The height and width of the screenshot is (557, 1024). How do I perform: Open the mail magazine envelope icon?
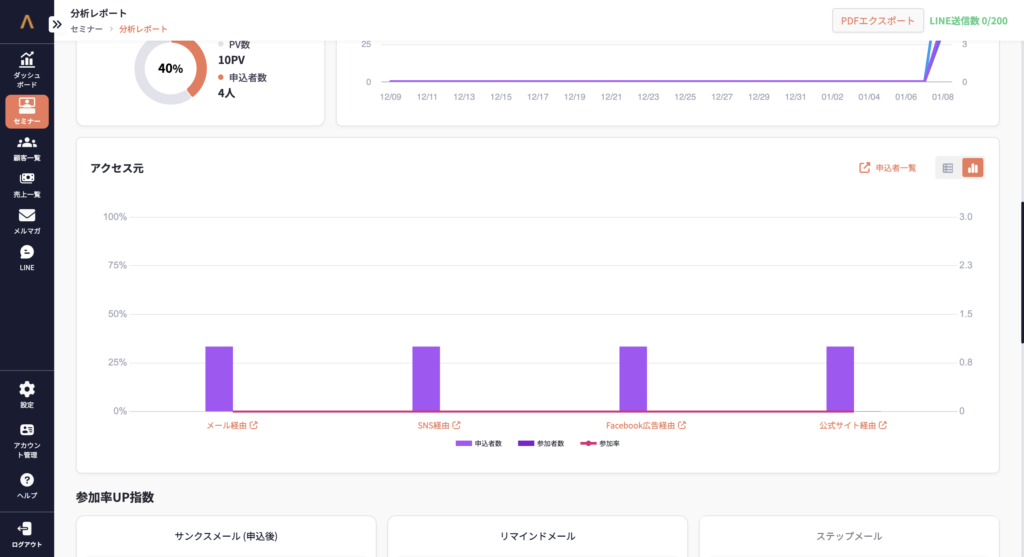tap(27, 215)
